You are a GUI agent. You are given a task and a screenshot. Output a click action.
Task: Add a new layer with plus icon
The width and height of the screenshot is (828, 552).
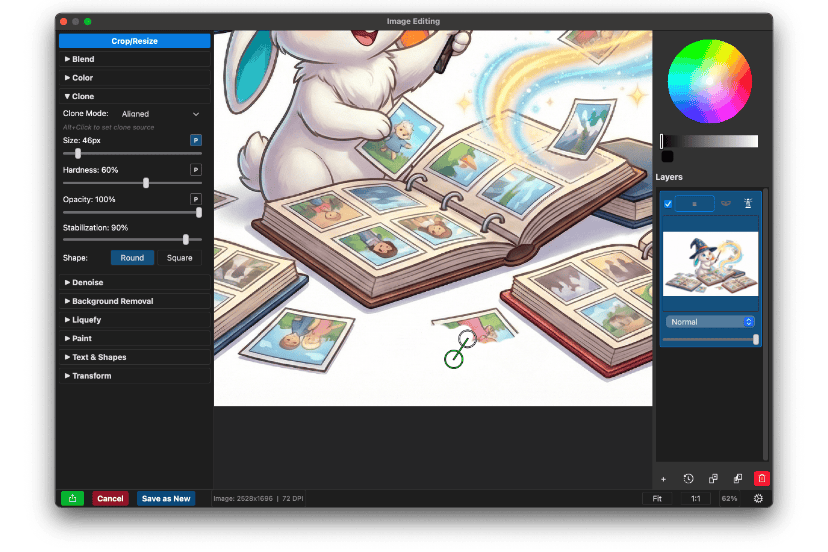[663, 479]
